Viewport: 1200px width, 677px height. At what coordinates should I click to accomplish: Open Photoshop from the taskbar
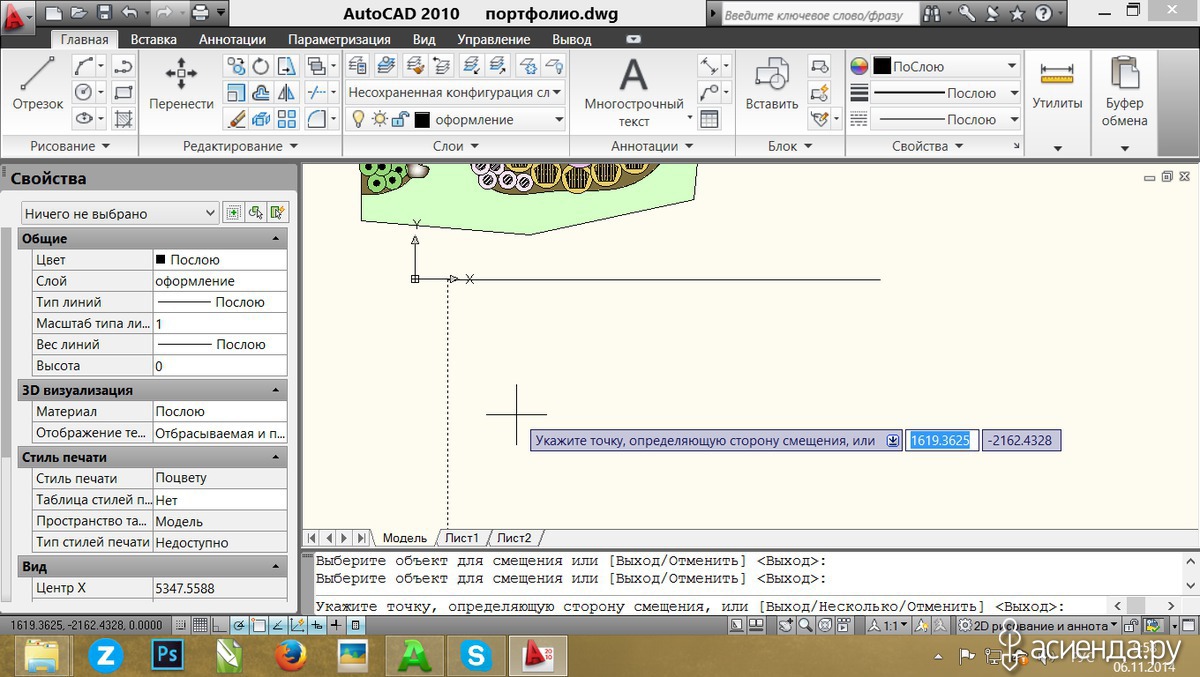[168, 656]
